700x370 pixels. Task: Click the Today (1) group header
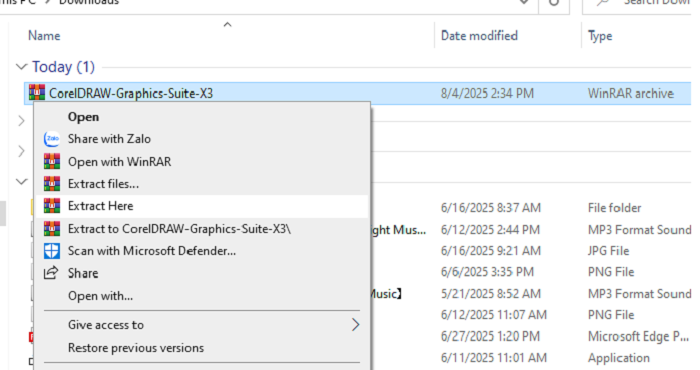(x=63, y=67)
